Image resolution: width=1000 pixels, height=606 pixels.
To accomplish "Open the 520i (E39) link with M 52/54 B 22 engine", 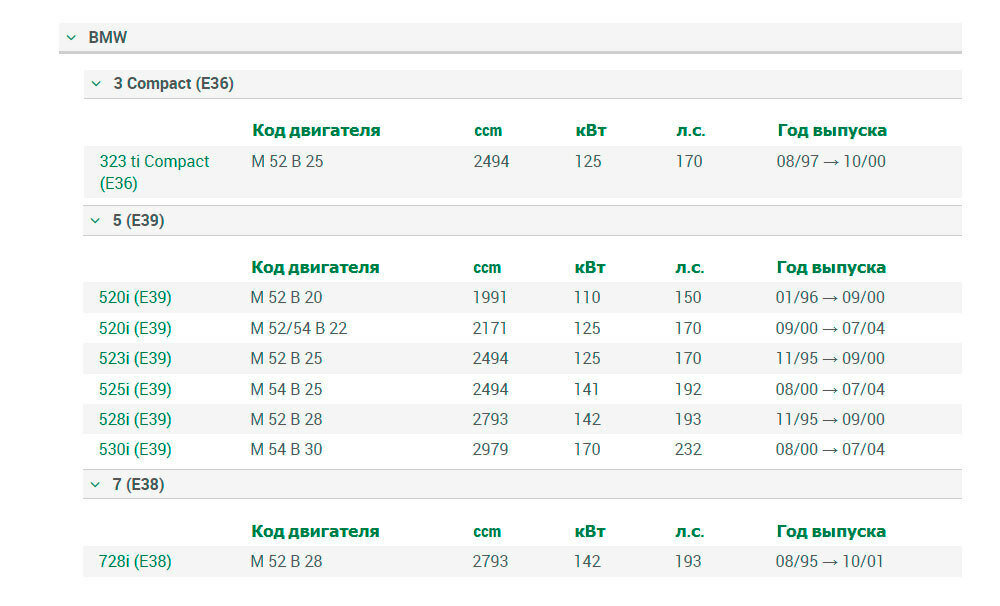I will (135, 328).
